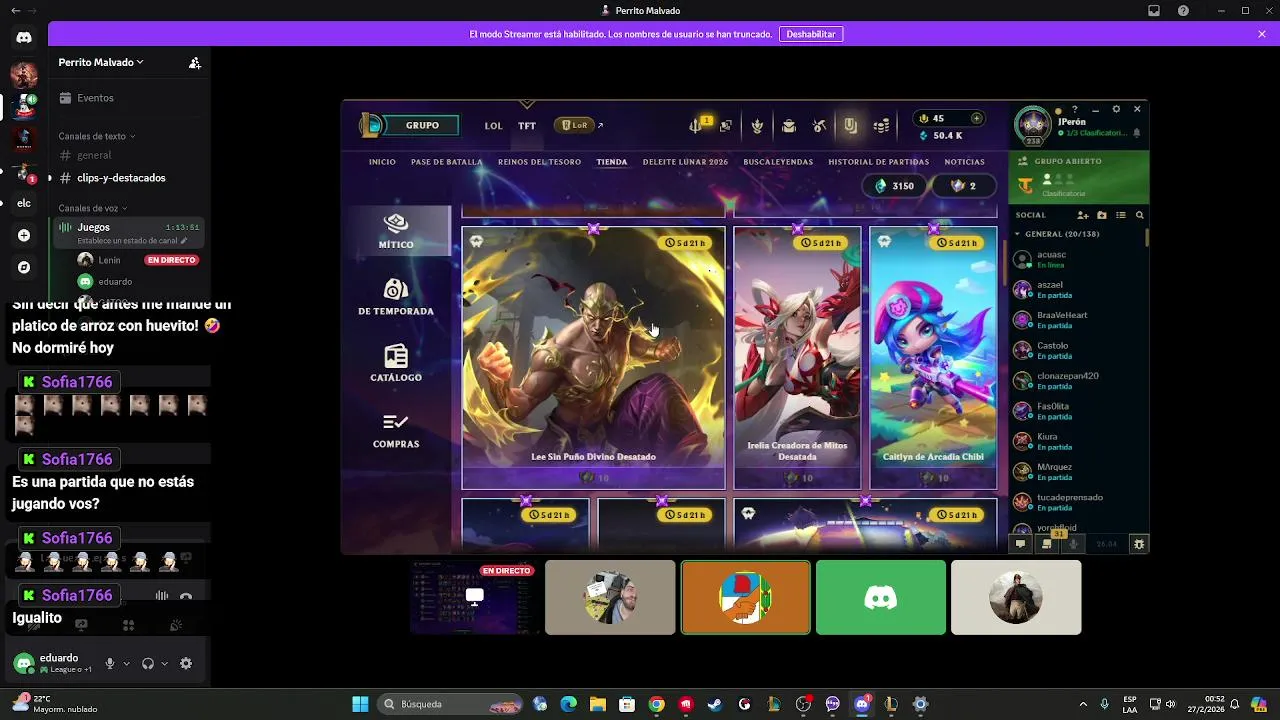Open the elc server icon
The height and width of the screenshot is (720, 1280).
[24, 203]
